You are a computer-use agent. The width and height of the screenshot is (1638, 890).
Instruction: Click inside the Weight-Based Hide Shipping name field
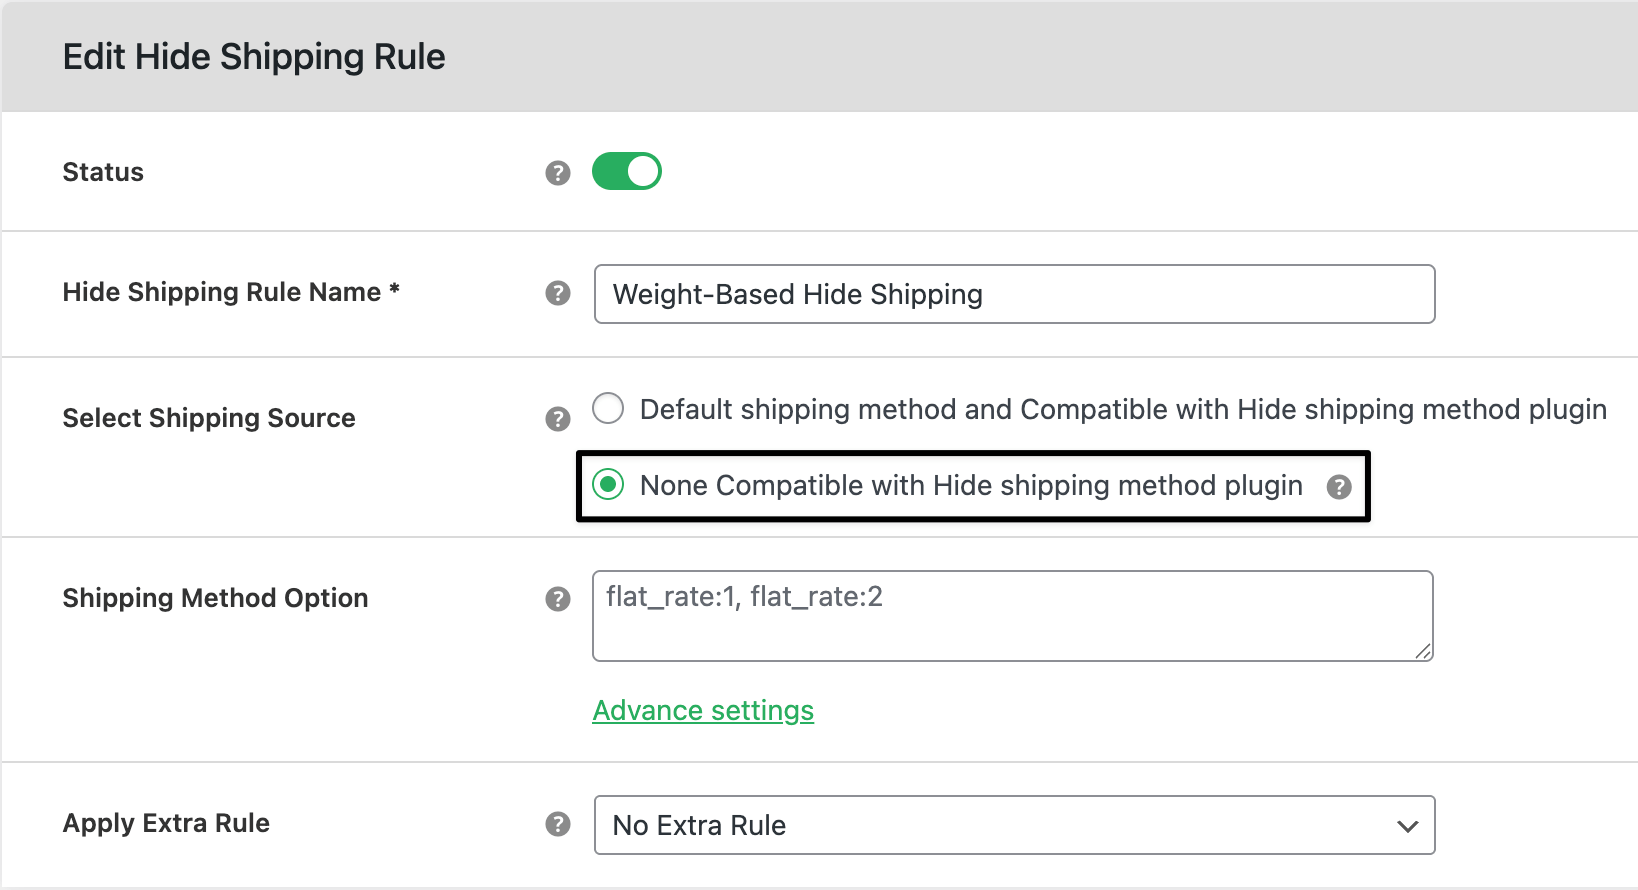click(x=1013, y=294)
